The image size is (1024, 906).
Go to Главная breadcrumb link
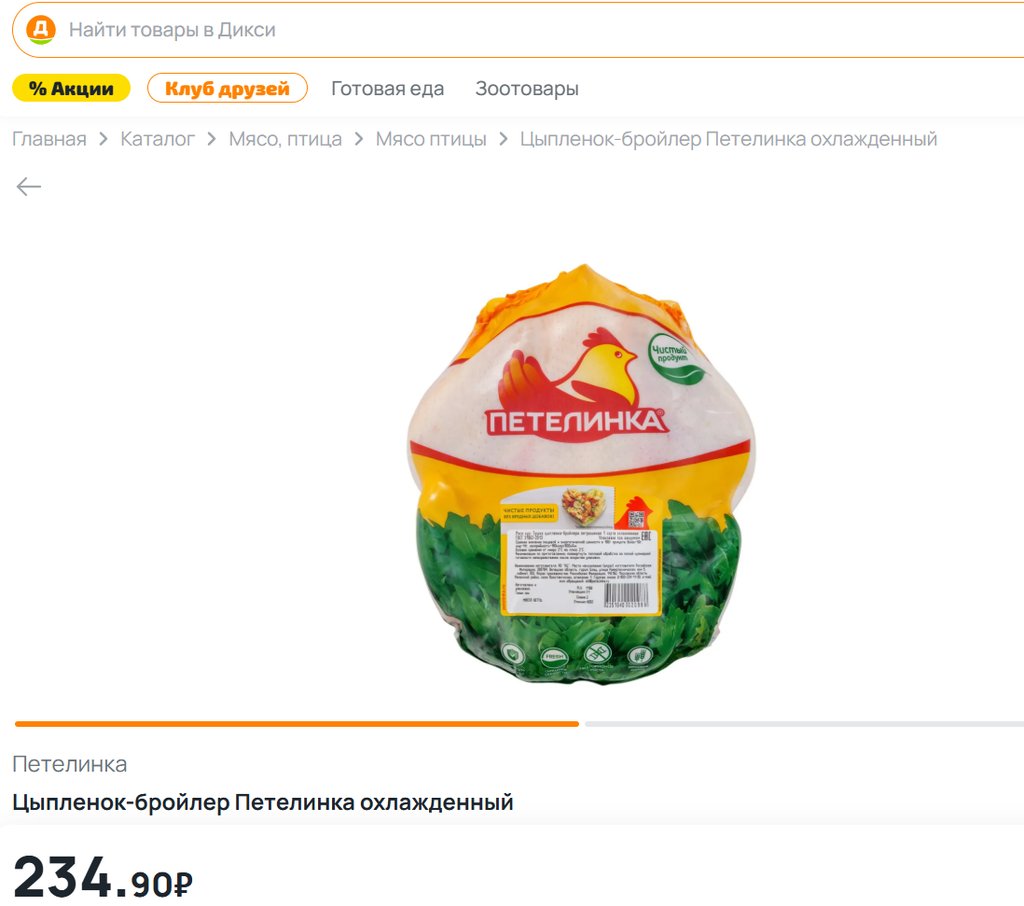(x=50, y=139)
